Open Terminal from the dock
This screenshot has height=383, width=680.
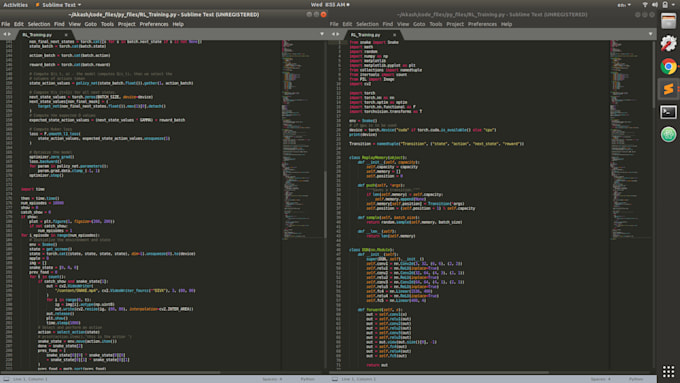pyautogui.click(x=668, y=112)
